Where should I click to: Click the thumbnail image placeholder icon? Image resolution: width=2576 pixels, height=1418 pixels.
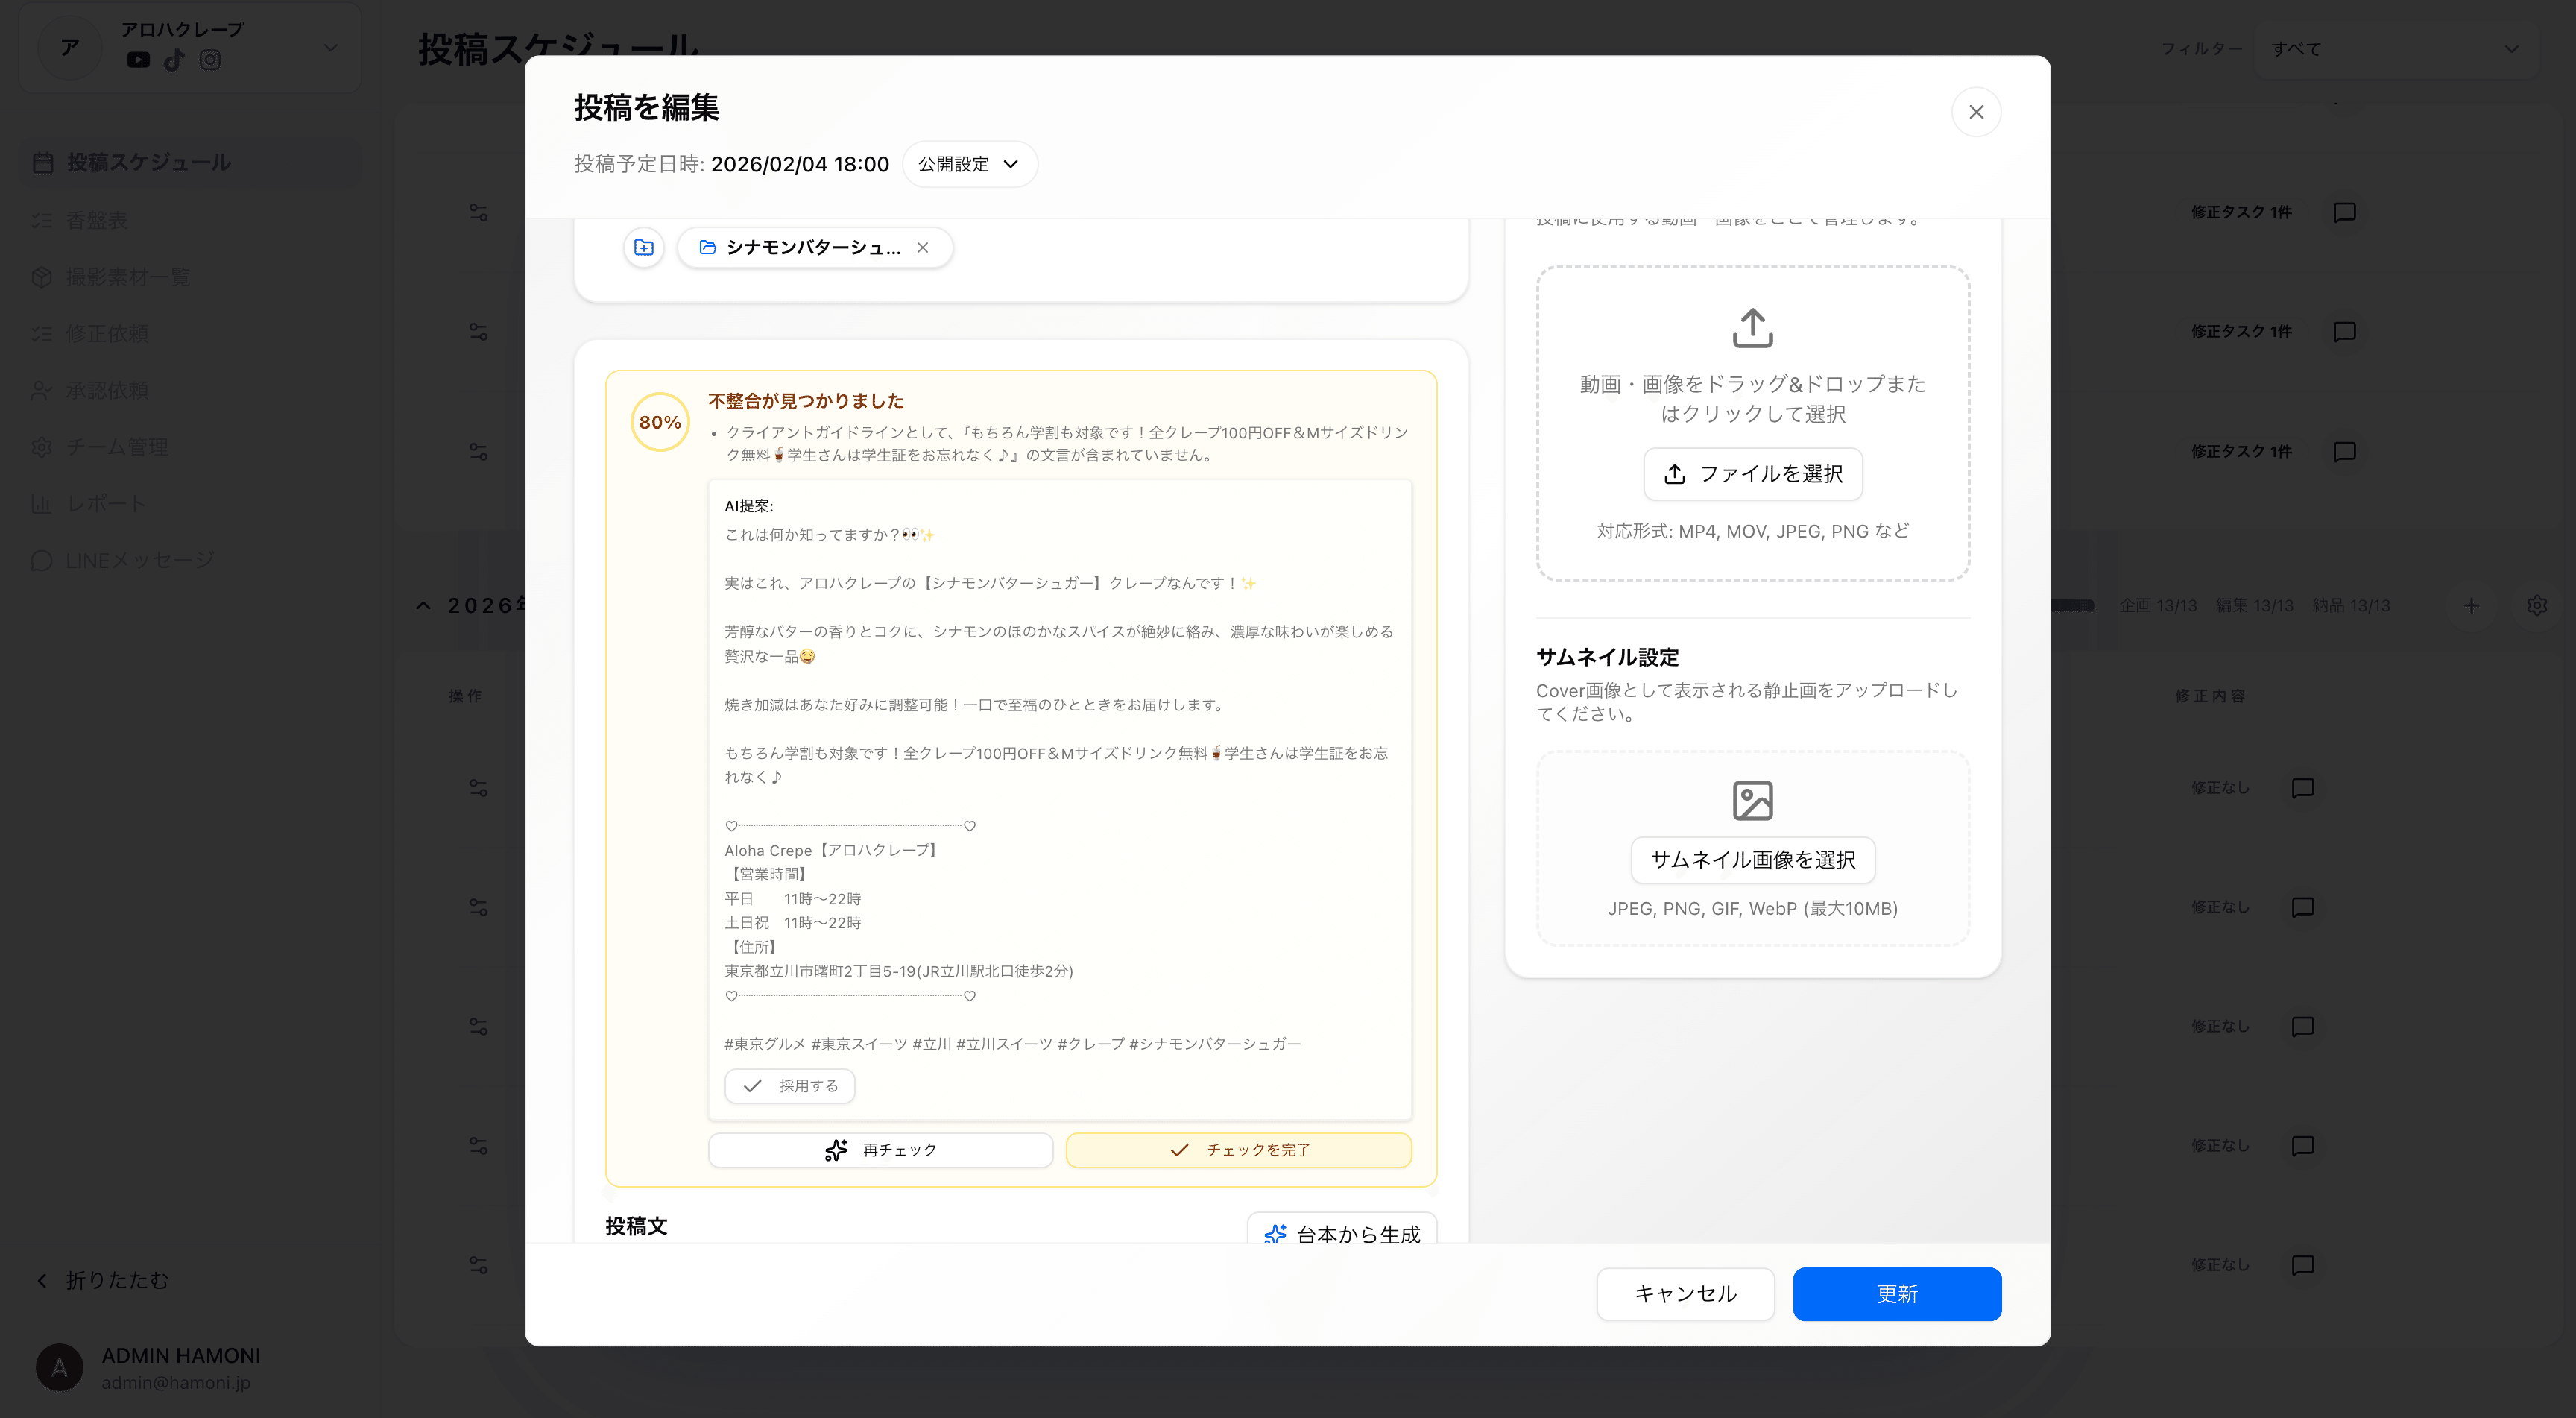click(1752, 800)
